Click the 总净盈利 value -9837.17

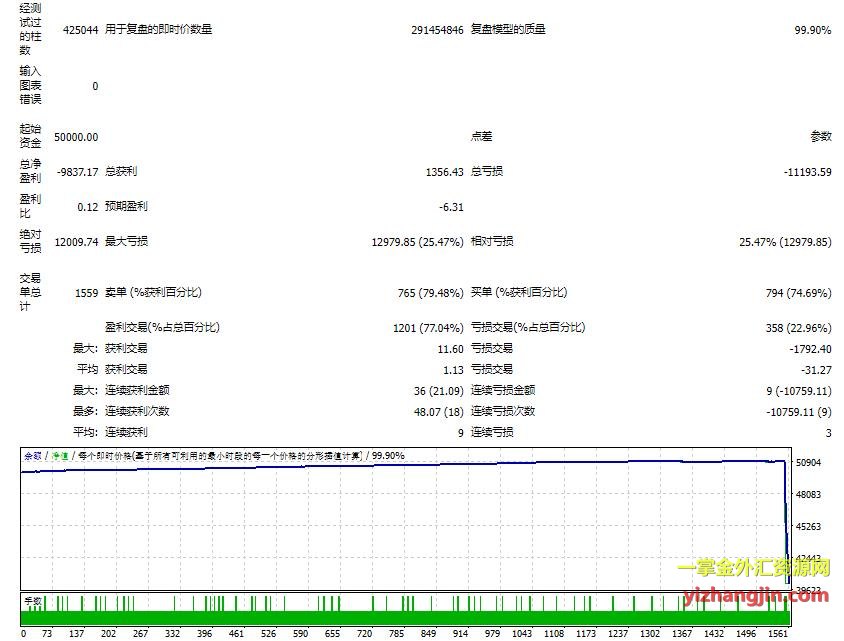click(x=78, y=172)
